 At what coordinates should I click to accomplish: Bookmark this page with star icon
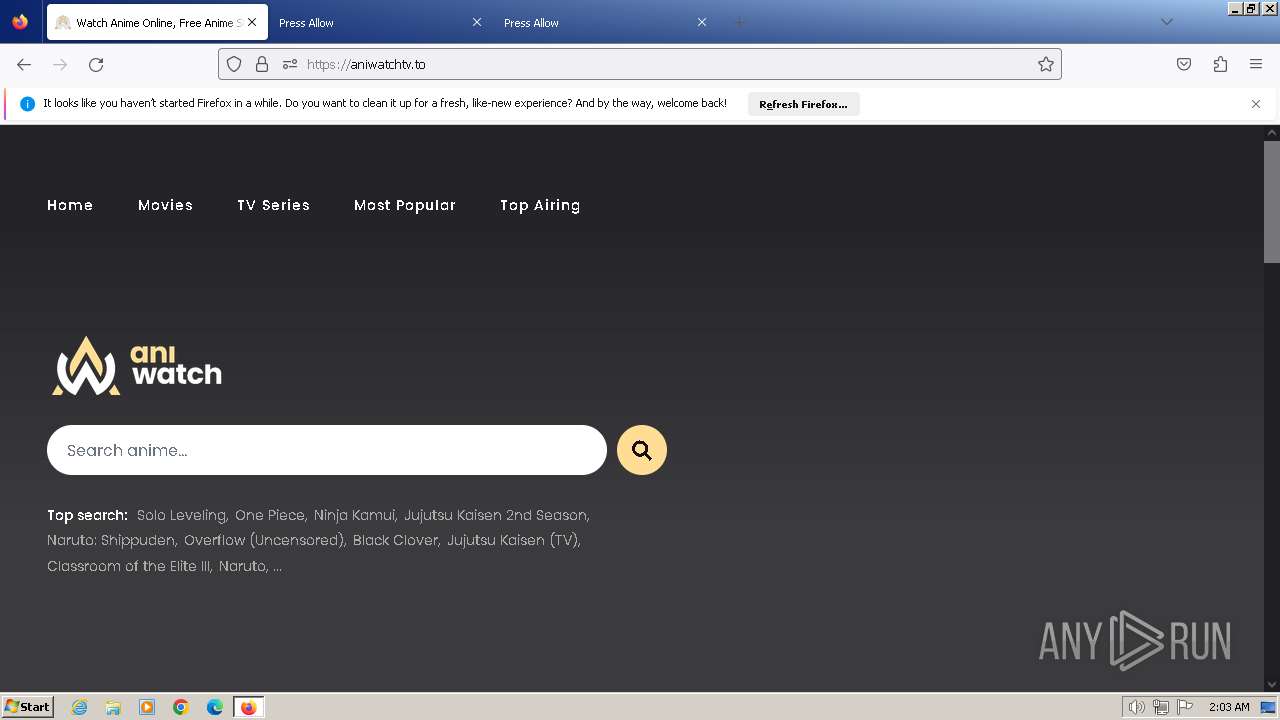point(1046,64)
